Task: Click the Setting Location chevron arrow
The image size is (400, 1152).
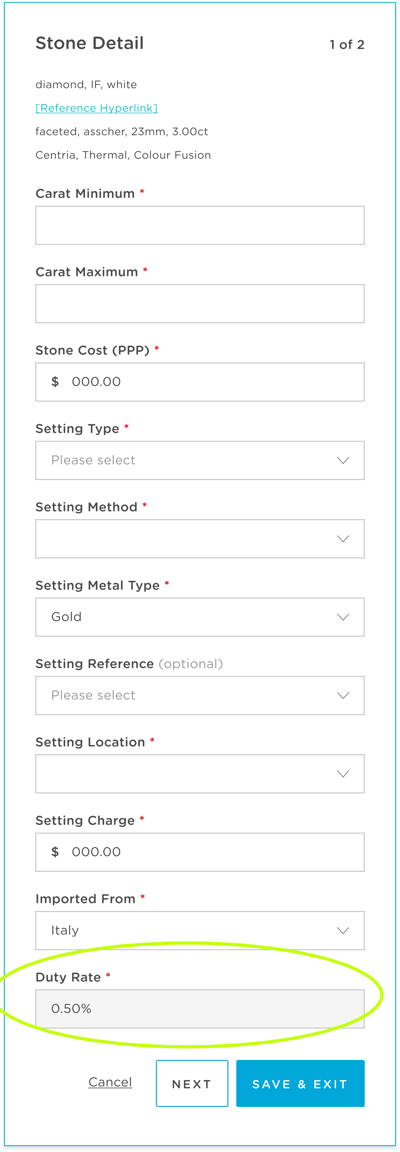Action: point(343,774)
